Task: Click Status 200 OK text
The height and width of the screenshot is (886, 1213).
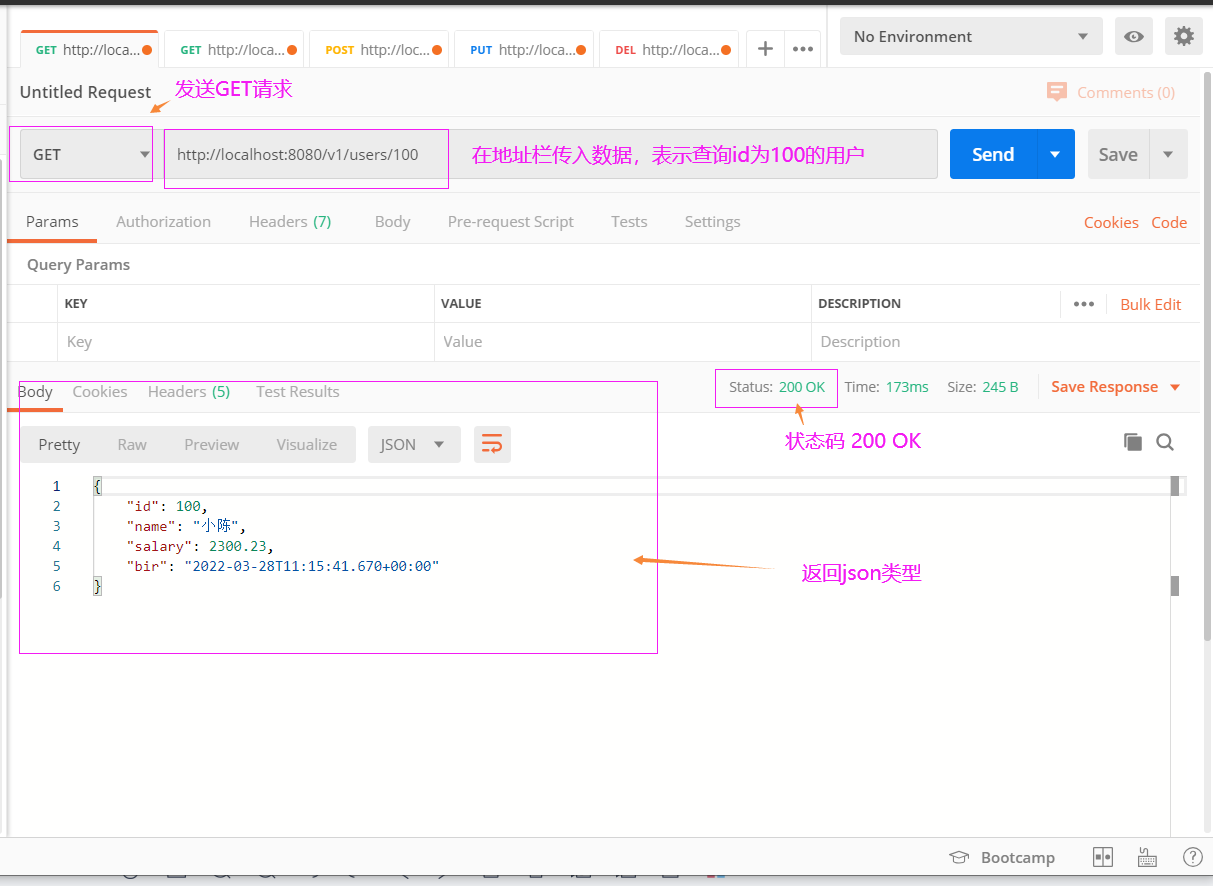Action: pyautogui.click(x=777, y=387)
